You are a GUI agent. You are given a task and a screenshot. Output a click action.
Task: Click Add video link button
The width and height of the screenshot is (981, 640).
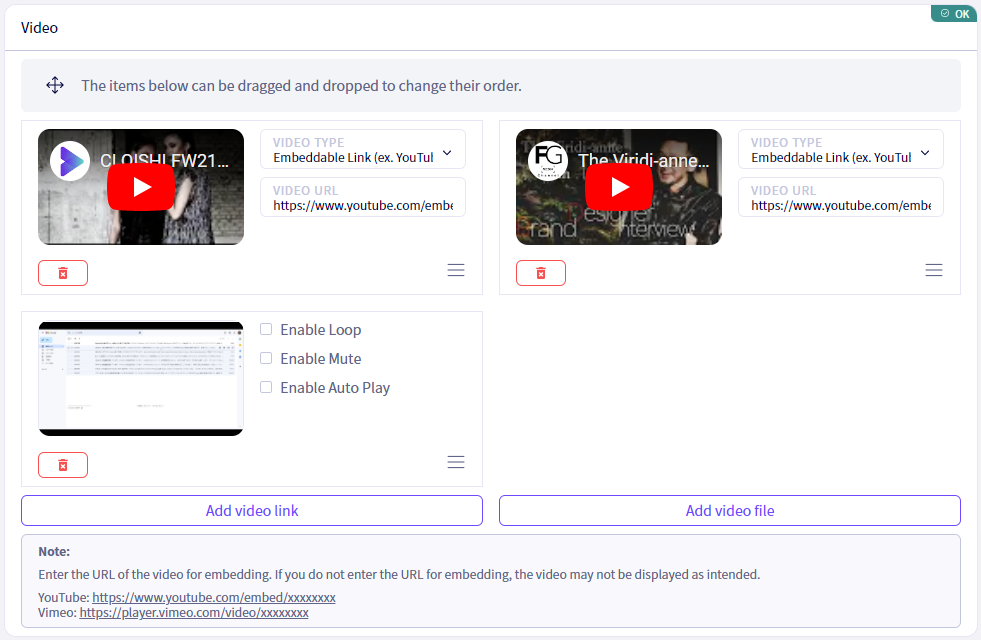coord(252,510)
